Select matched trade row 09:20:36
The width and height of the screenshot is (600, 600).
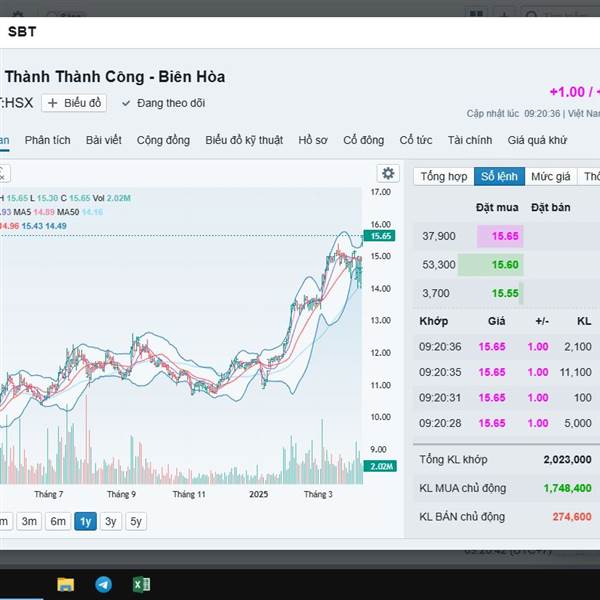[x=506, y=347]
